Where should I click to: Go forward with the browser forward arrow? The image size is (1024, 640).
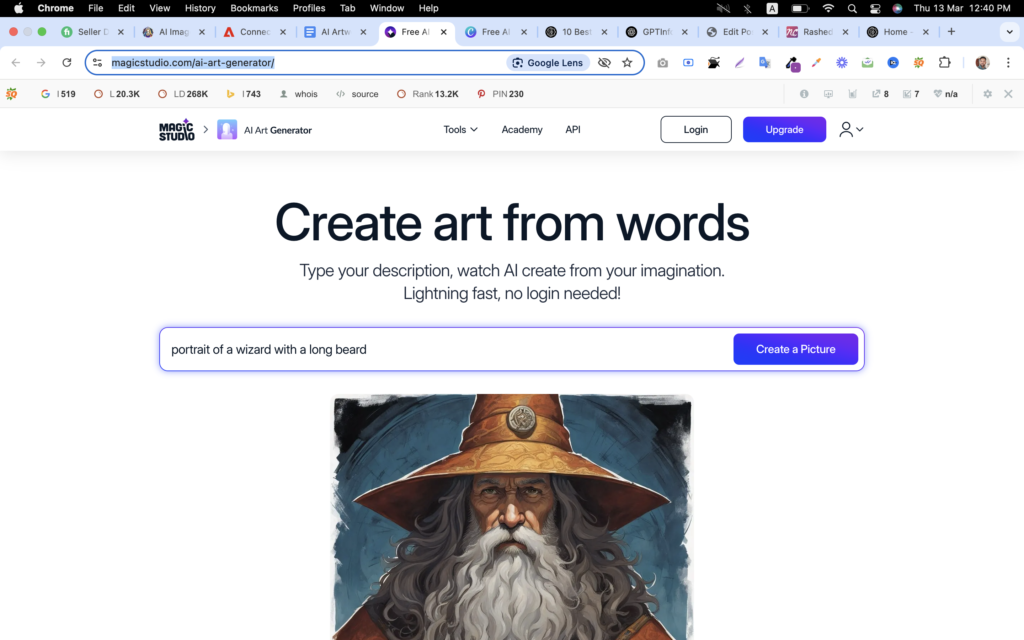coord(41,63)
